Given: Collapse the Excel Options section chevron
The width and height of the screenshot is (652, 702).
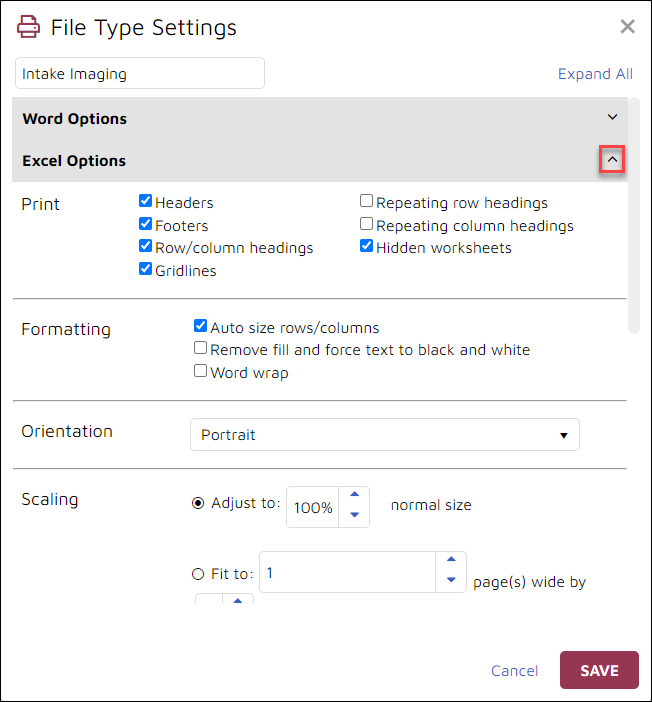Looking at the screenshot, I should 612,159.
